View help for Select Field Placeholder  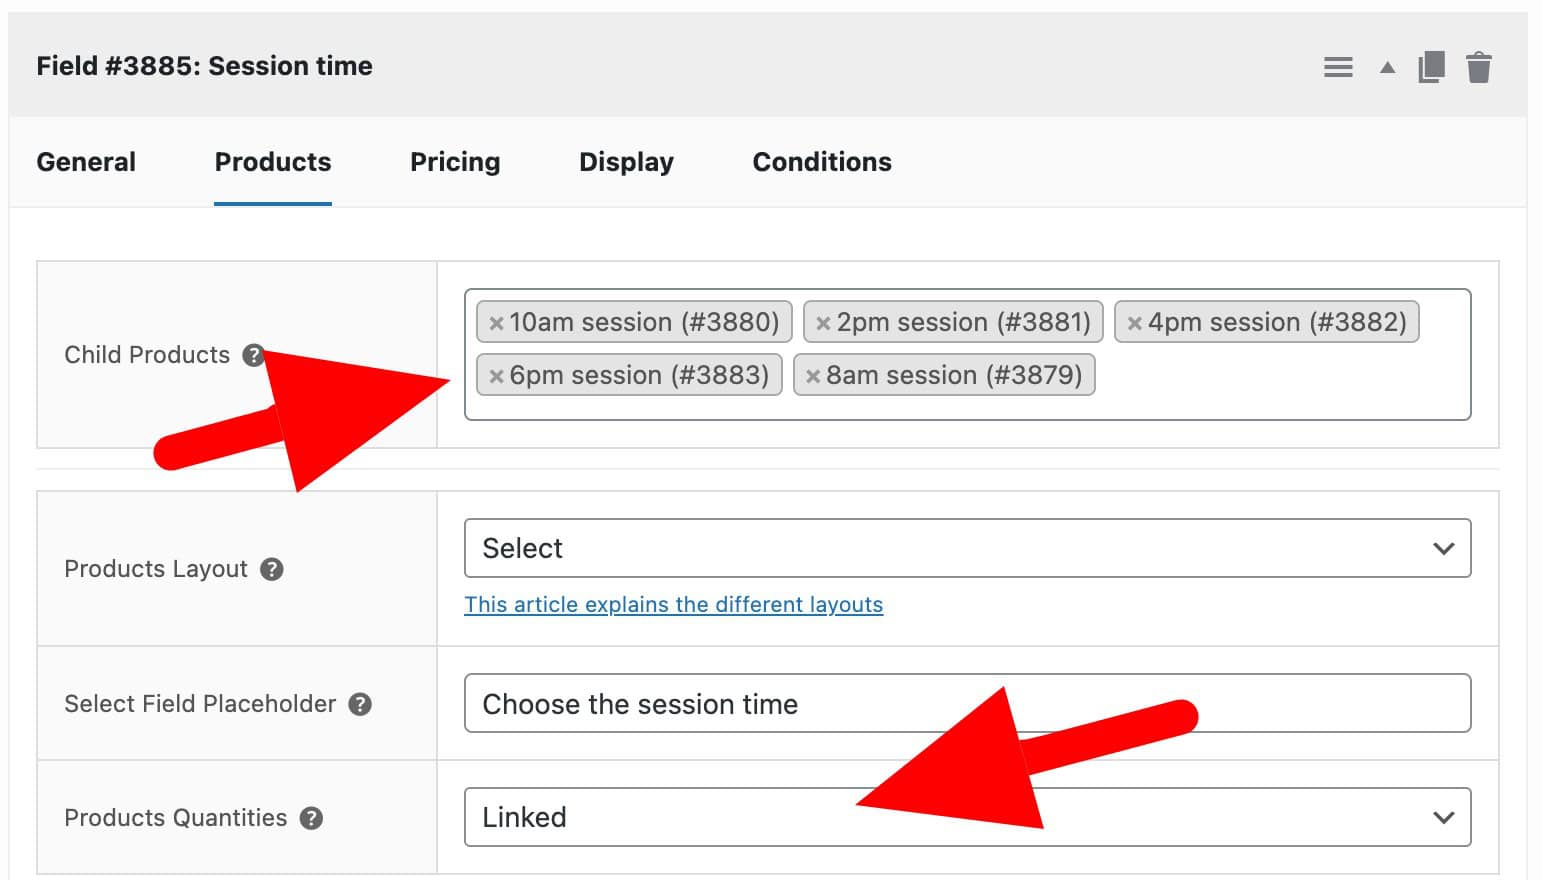click(x=360, y=704)
